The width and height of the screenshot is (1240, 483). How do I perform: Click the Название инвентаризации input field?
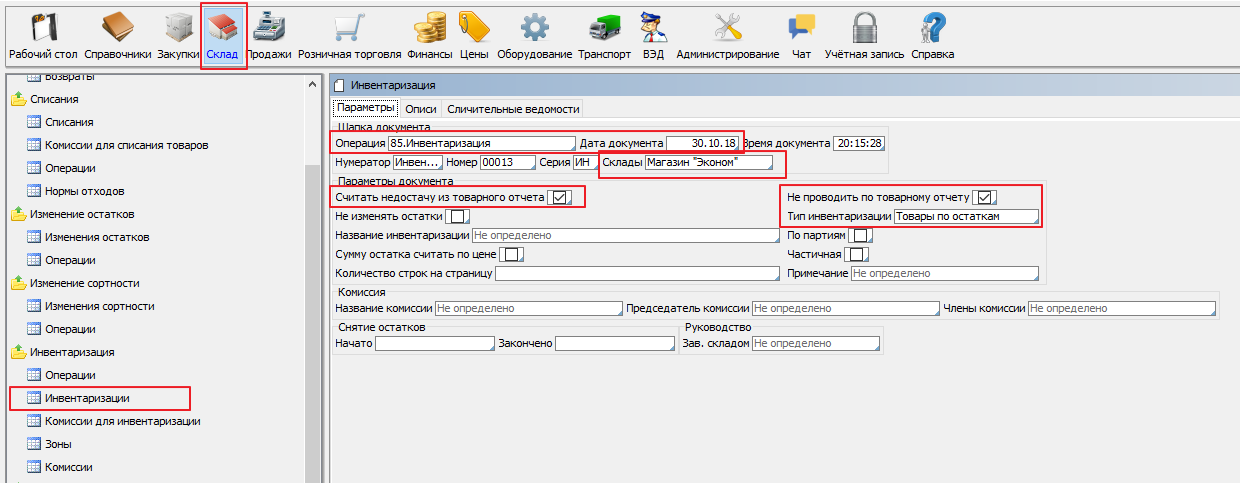click(624, 236)
